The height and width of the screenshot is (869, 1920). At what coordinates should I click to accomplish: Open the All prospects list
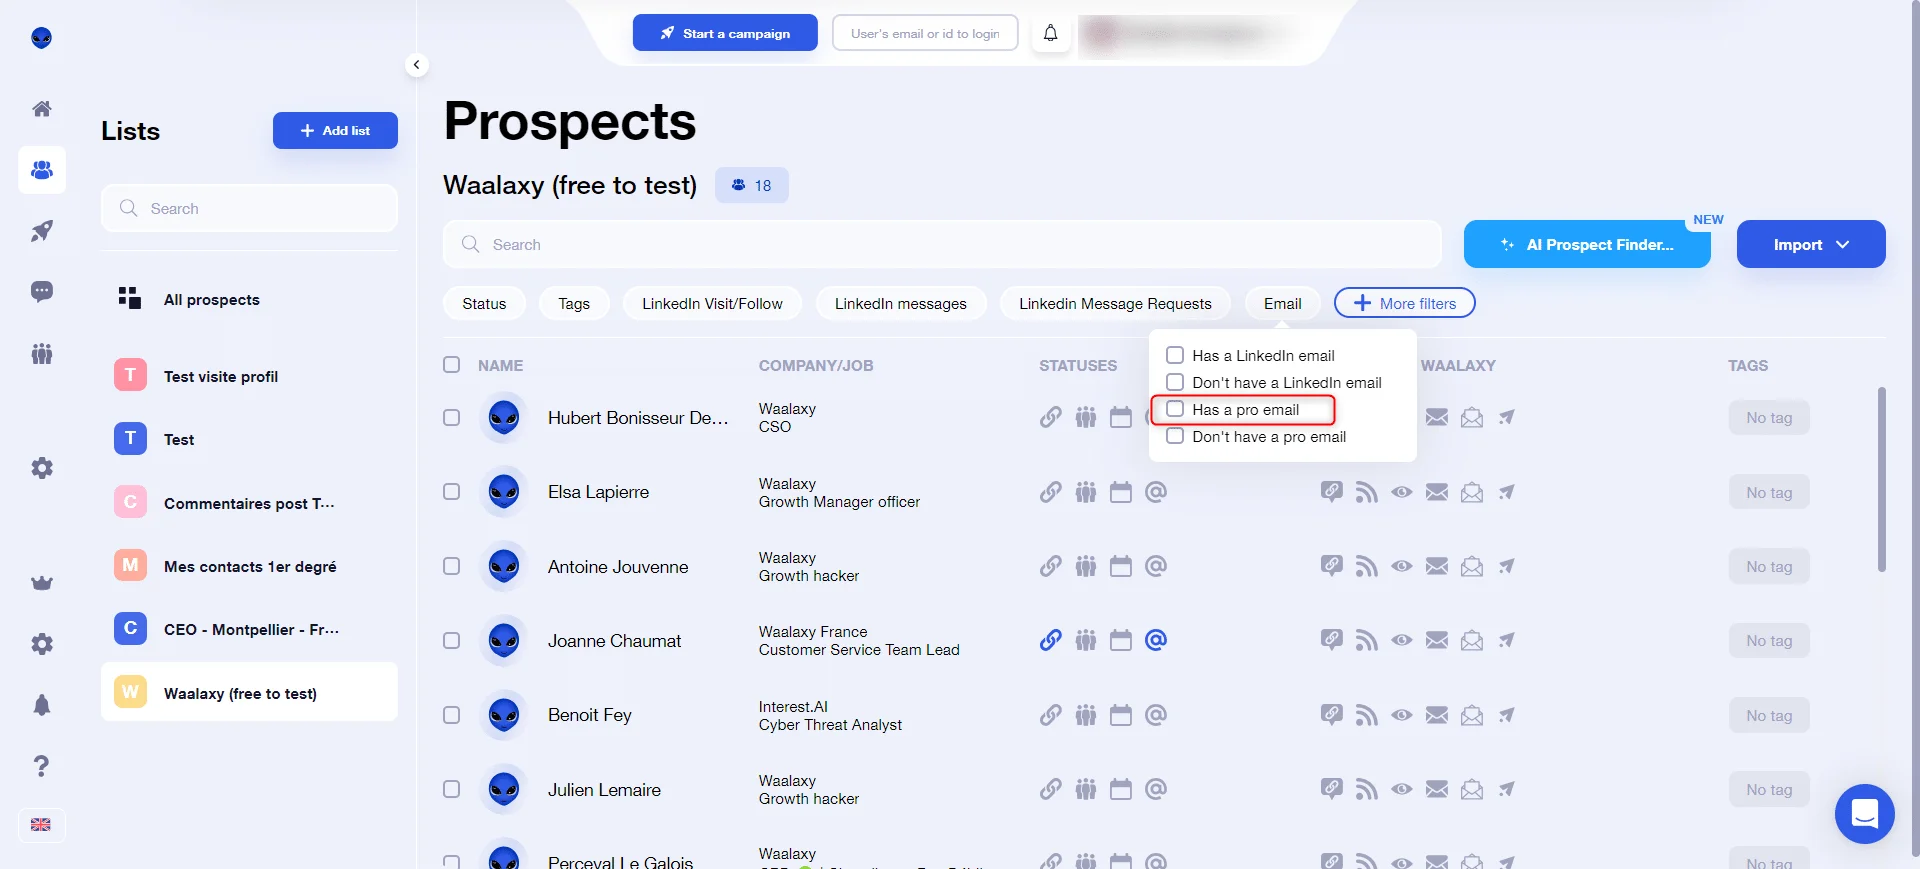(250, 299)
